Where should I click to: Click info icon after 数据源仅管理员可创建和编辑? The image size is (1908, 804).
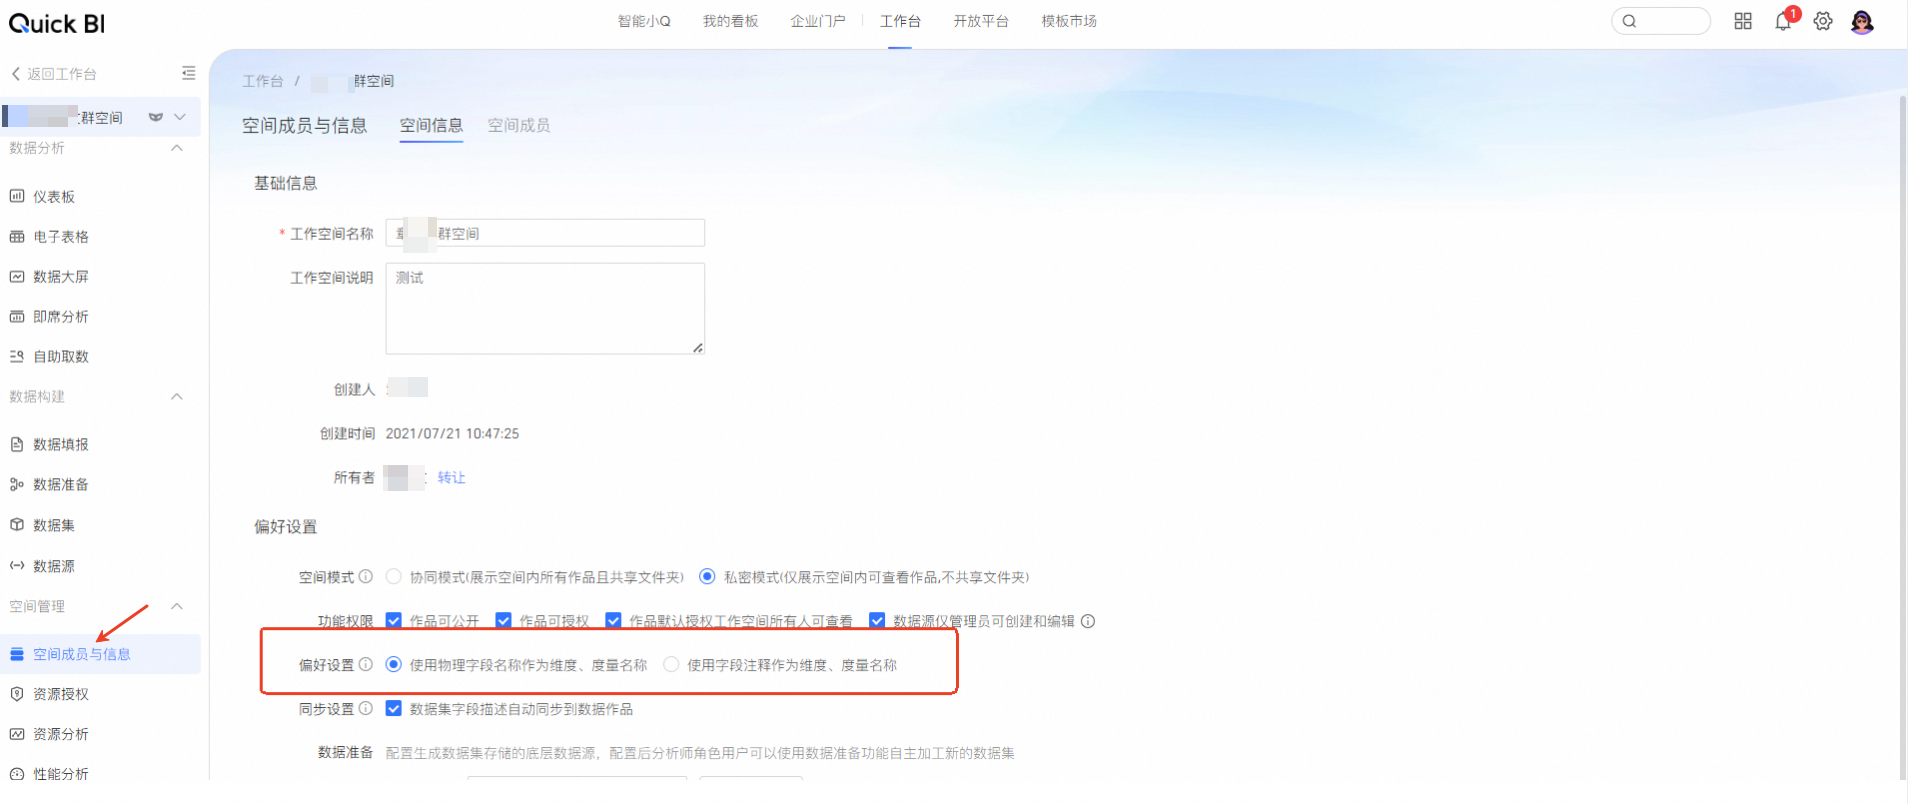pos(1088,621)
